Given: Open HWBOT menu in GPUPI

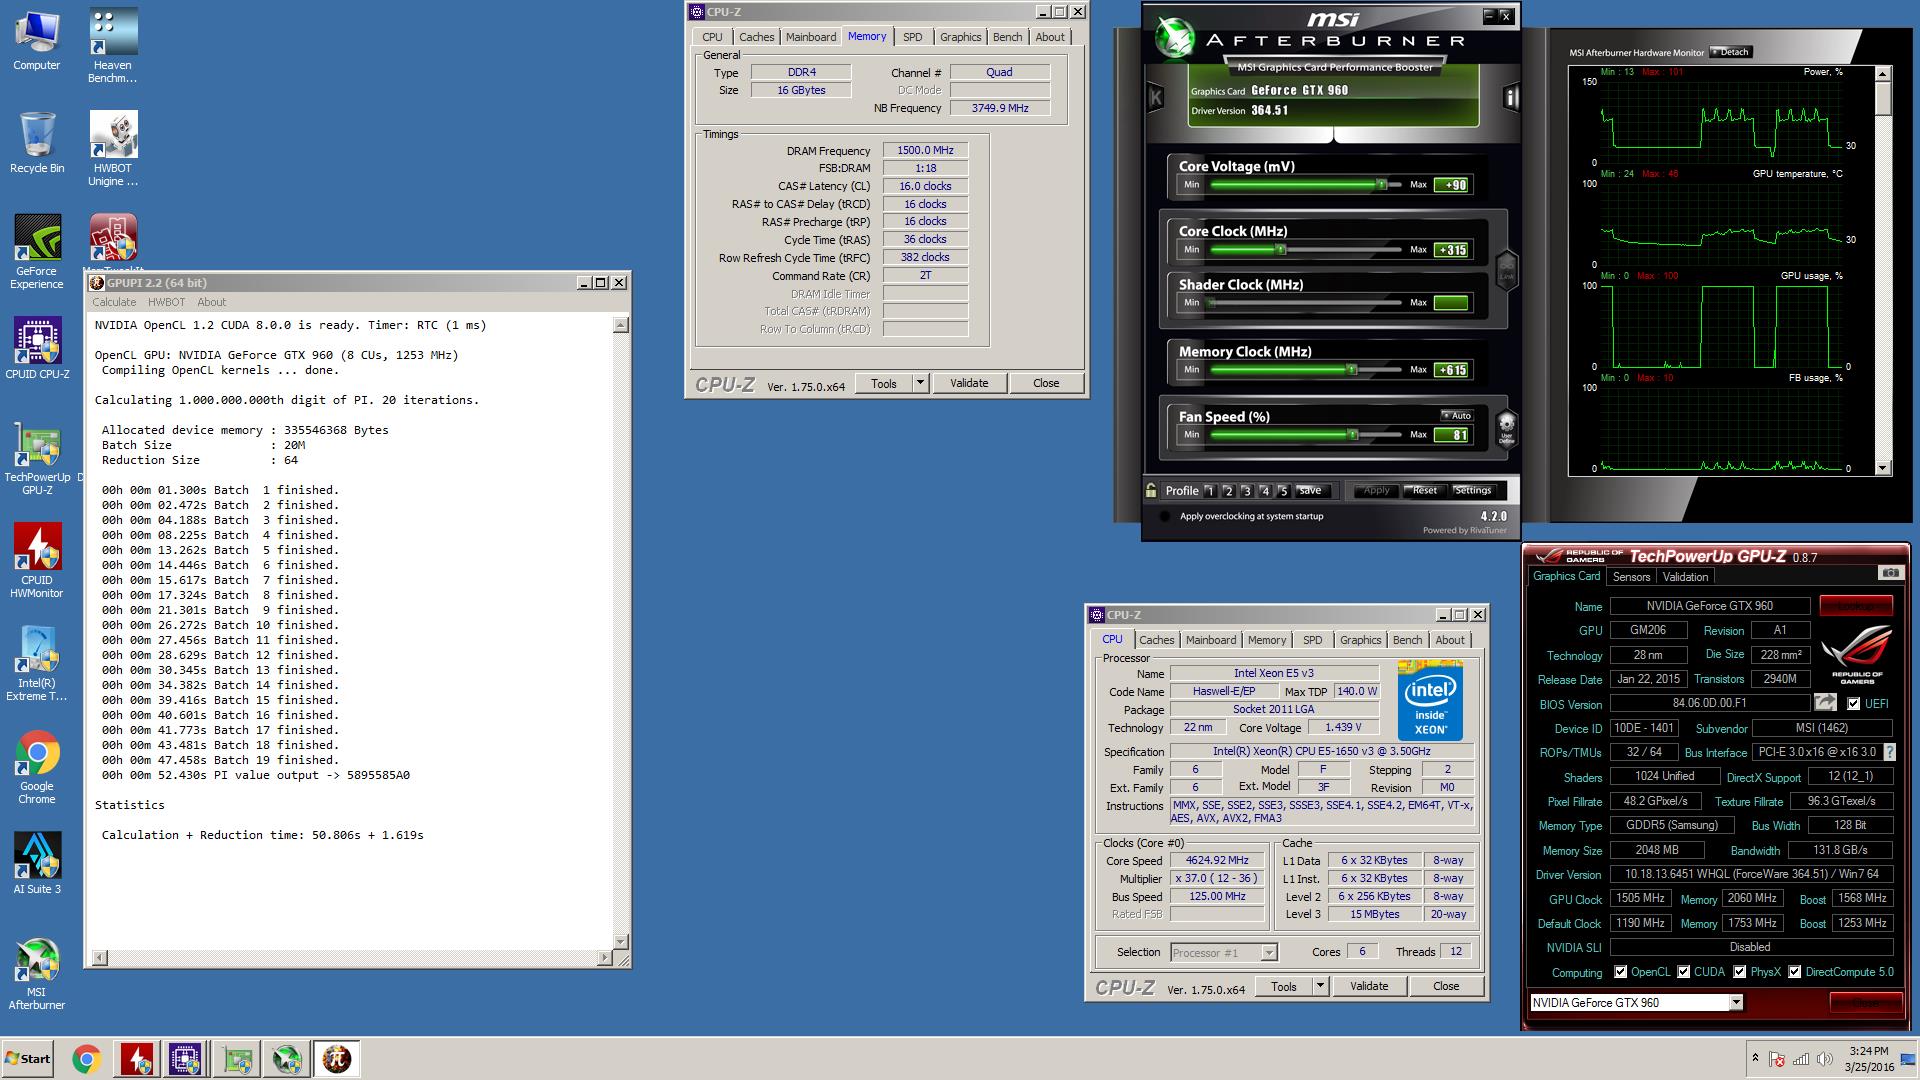Looking at the screenshot, I should (166, 302).
